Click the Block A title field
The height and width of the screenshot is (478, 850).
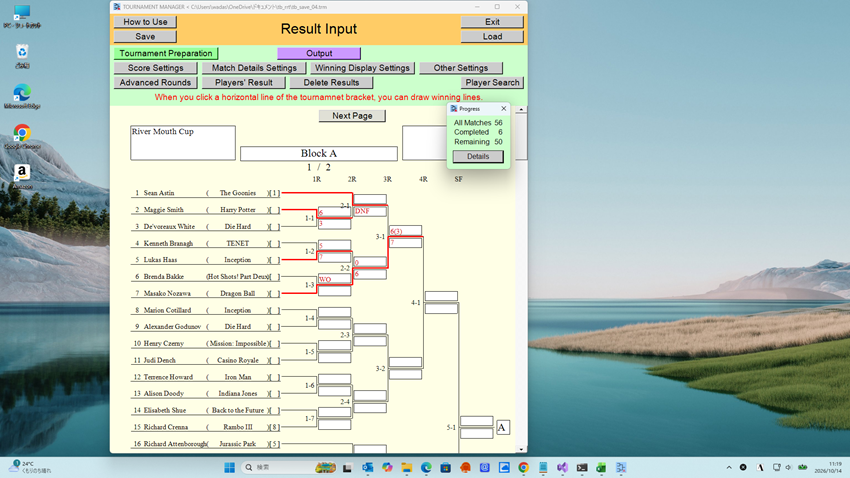tap(319, 153)
